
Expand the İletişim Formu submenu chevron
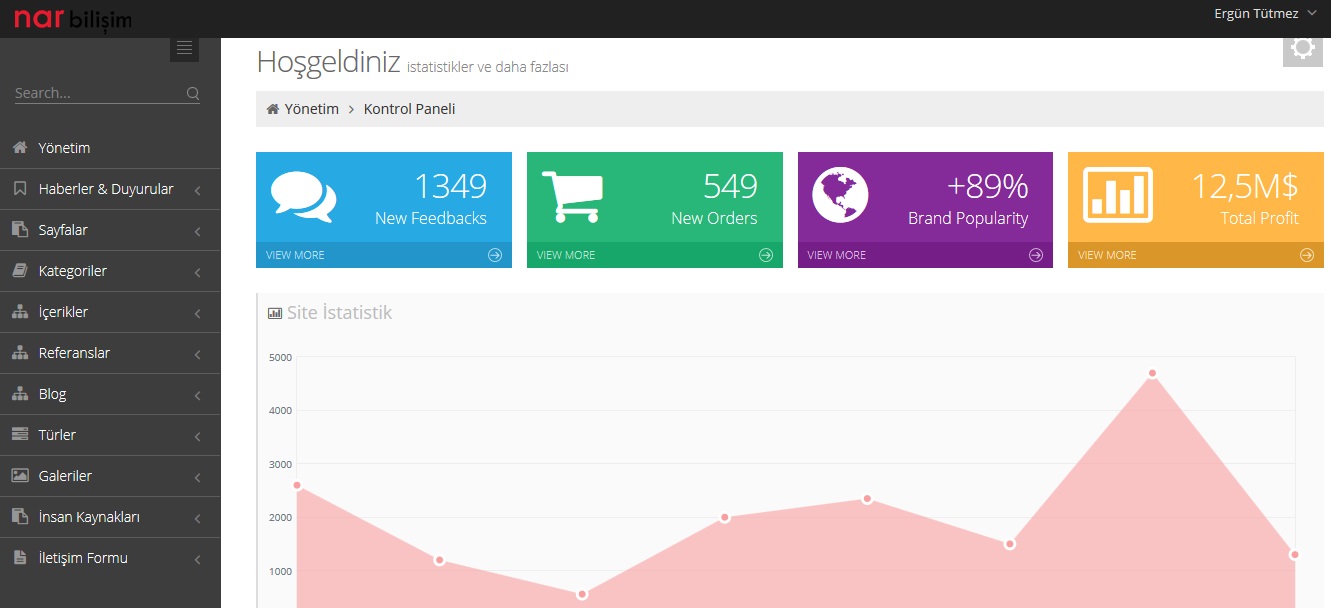198,559
